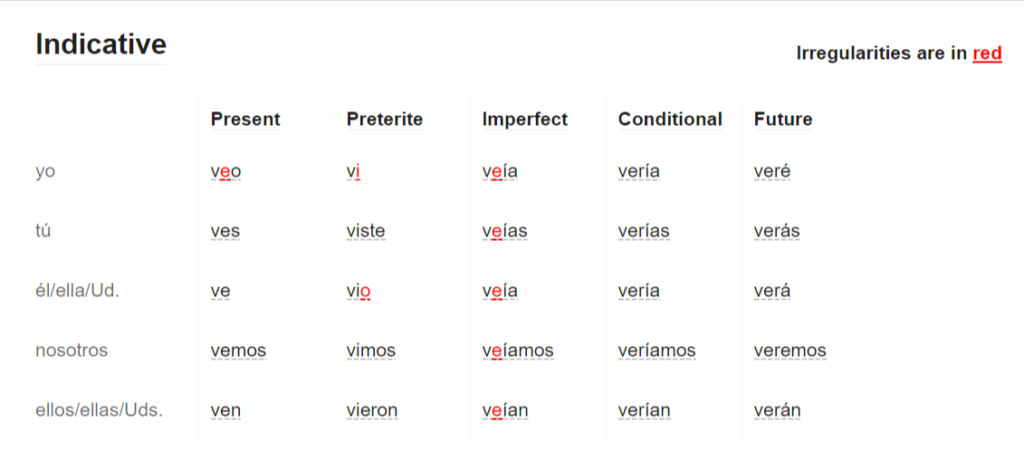Select the preterite form 'viste'
1024x452 pixels.
tap(366, 231)
